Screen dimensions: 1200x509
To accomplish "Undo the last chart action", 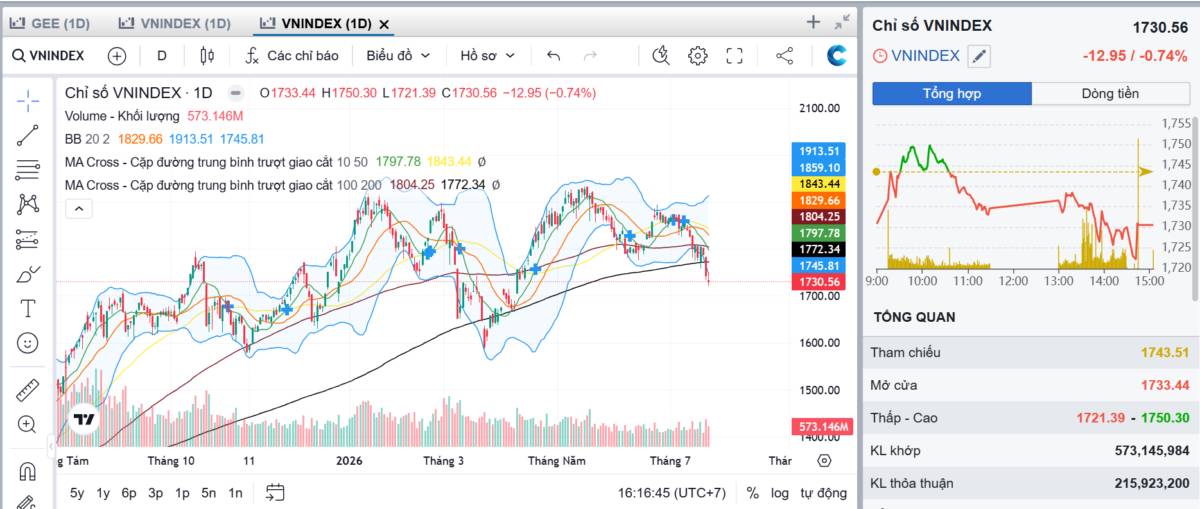I will click(554, 56).
